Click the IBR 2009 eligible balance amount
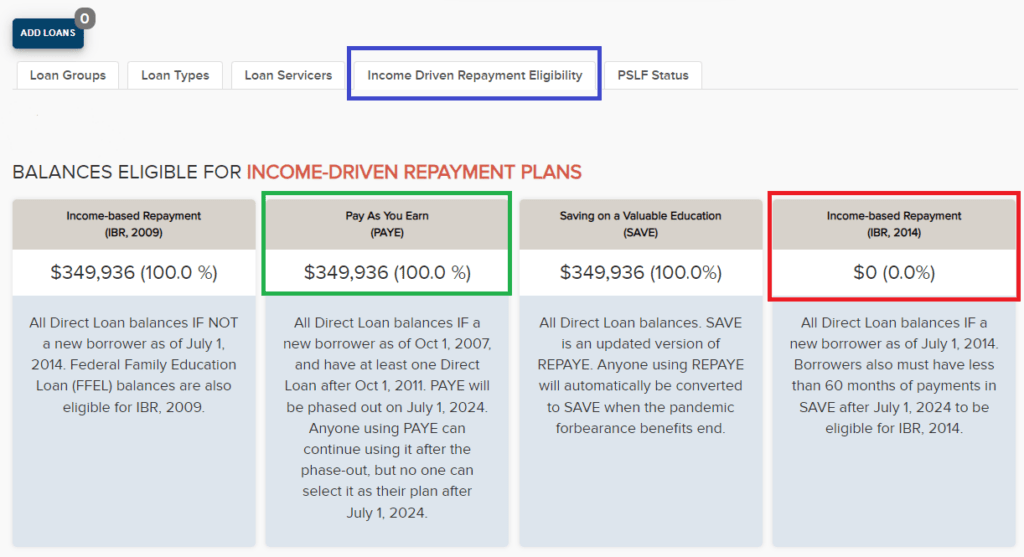 [134, 272]
